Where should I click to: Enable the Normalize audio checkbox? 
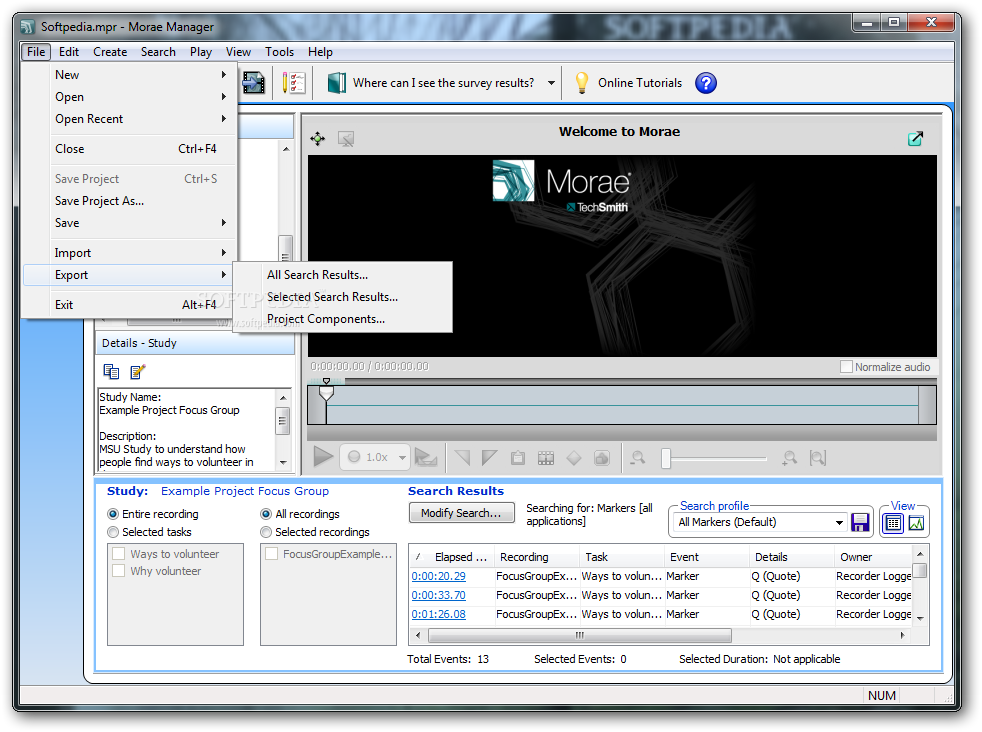coord(846,367)
